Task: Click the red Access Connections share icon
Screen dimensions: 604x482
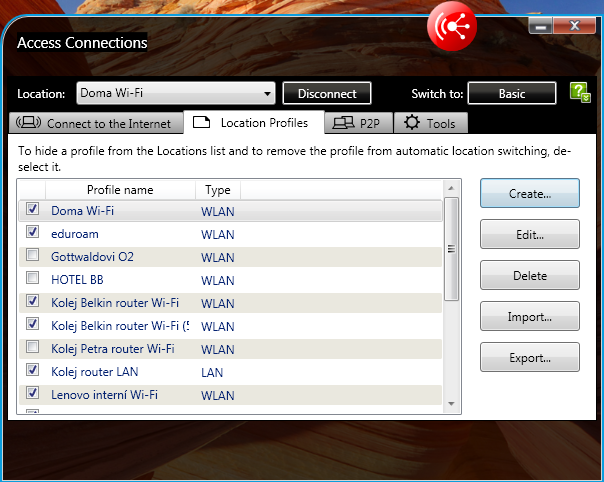Action: [452, 28]
